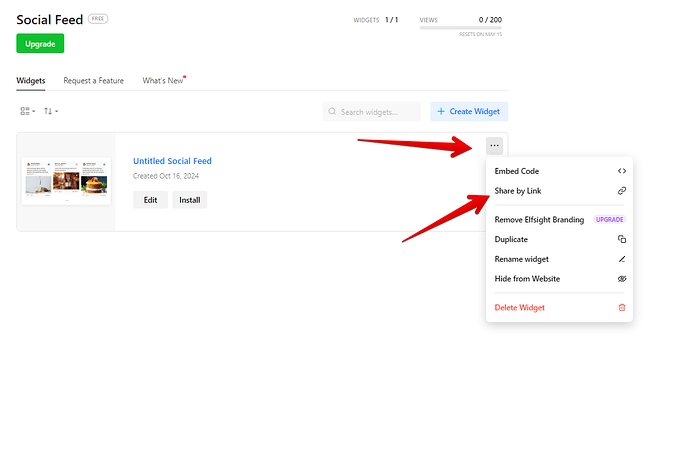Click the plus icon in Create Widget

(x=441, y=112)
